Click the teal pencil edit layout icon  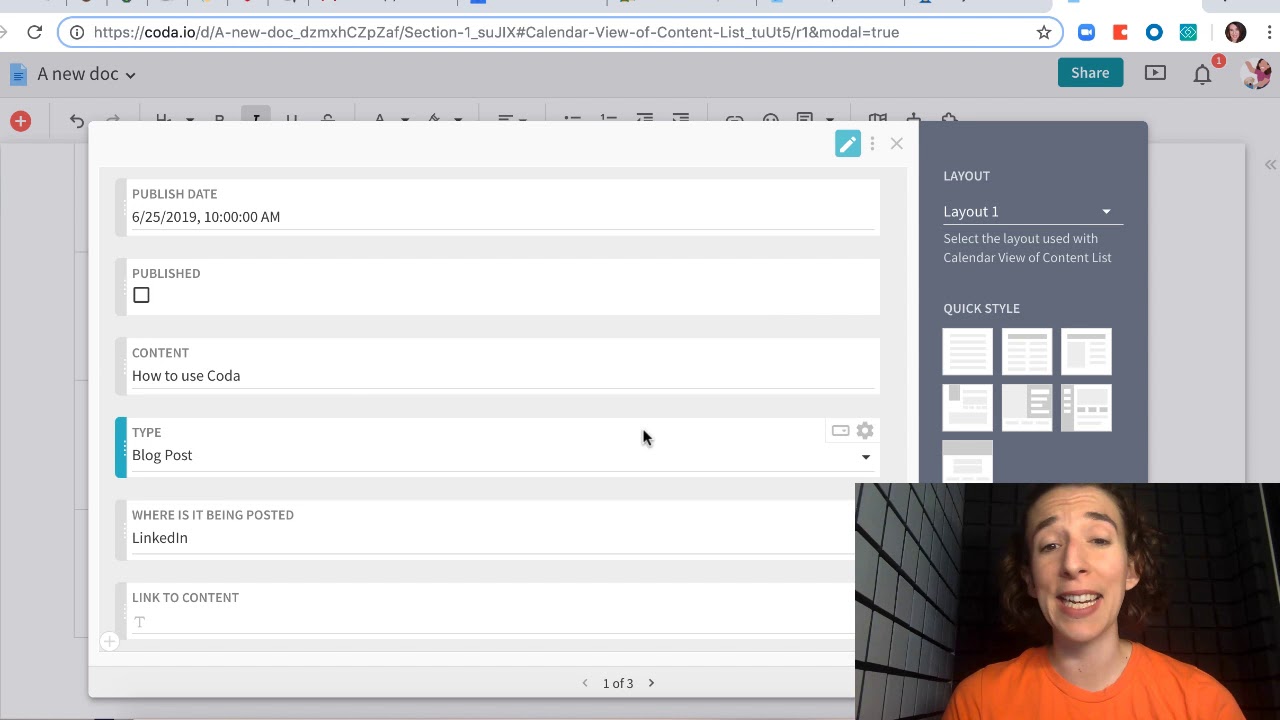pos(848,144)
